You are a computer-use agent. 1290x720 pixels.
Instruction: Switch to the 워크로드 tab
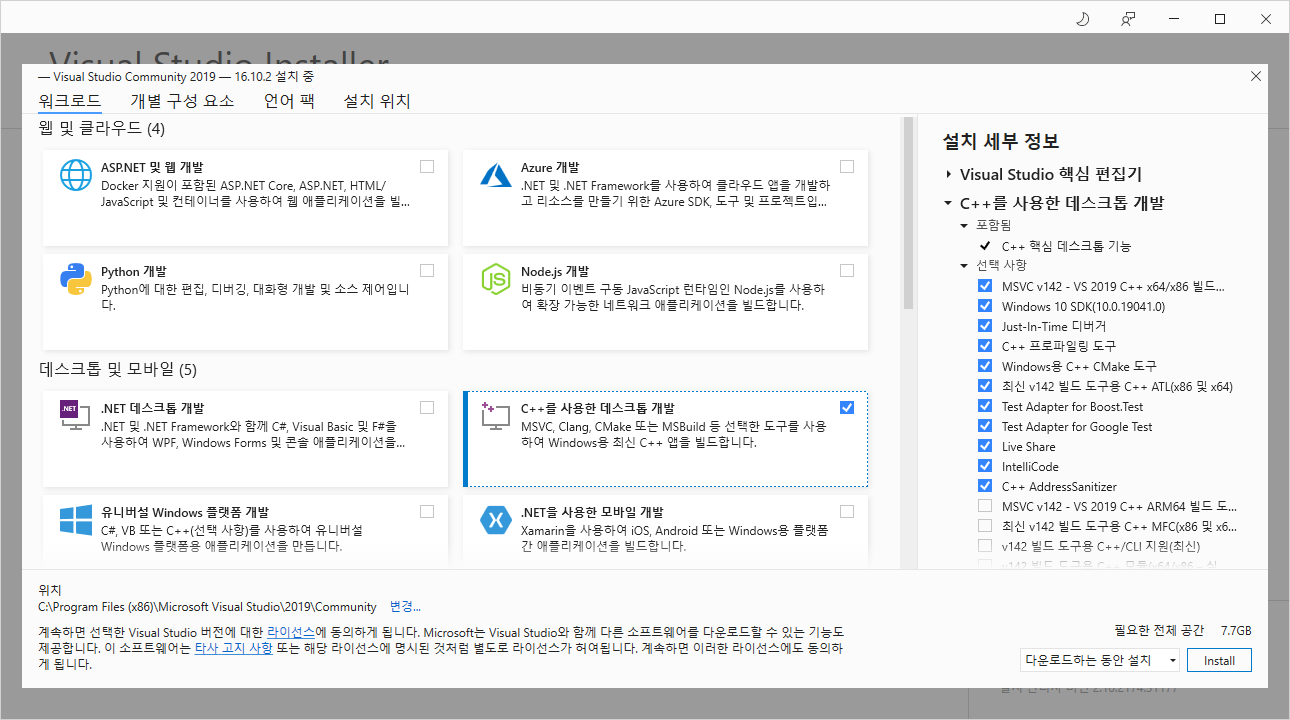coord(70,101)
